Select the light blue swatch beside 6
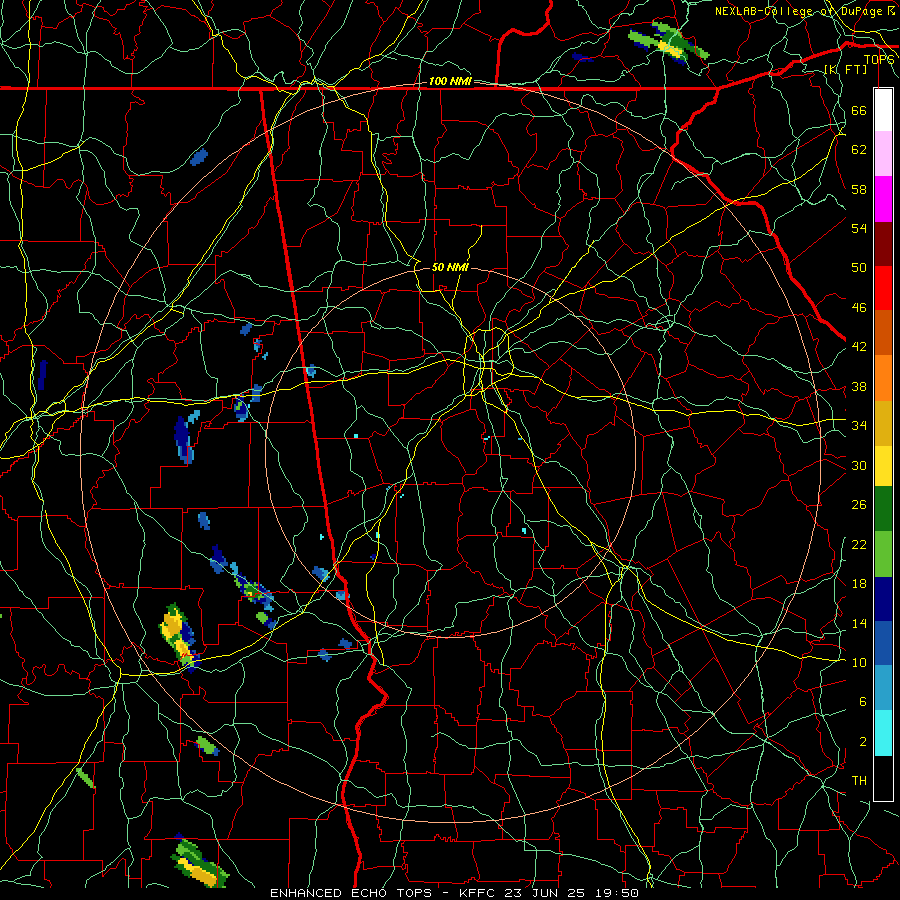This screenshot has width=900, height=900. click(883, 688)
